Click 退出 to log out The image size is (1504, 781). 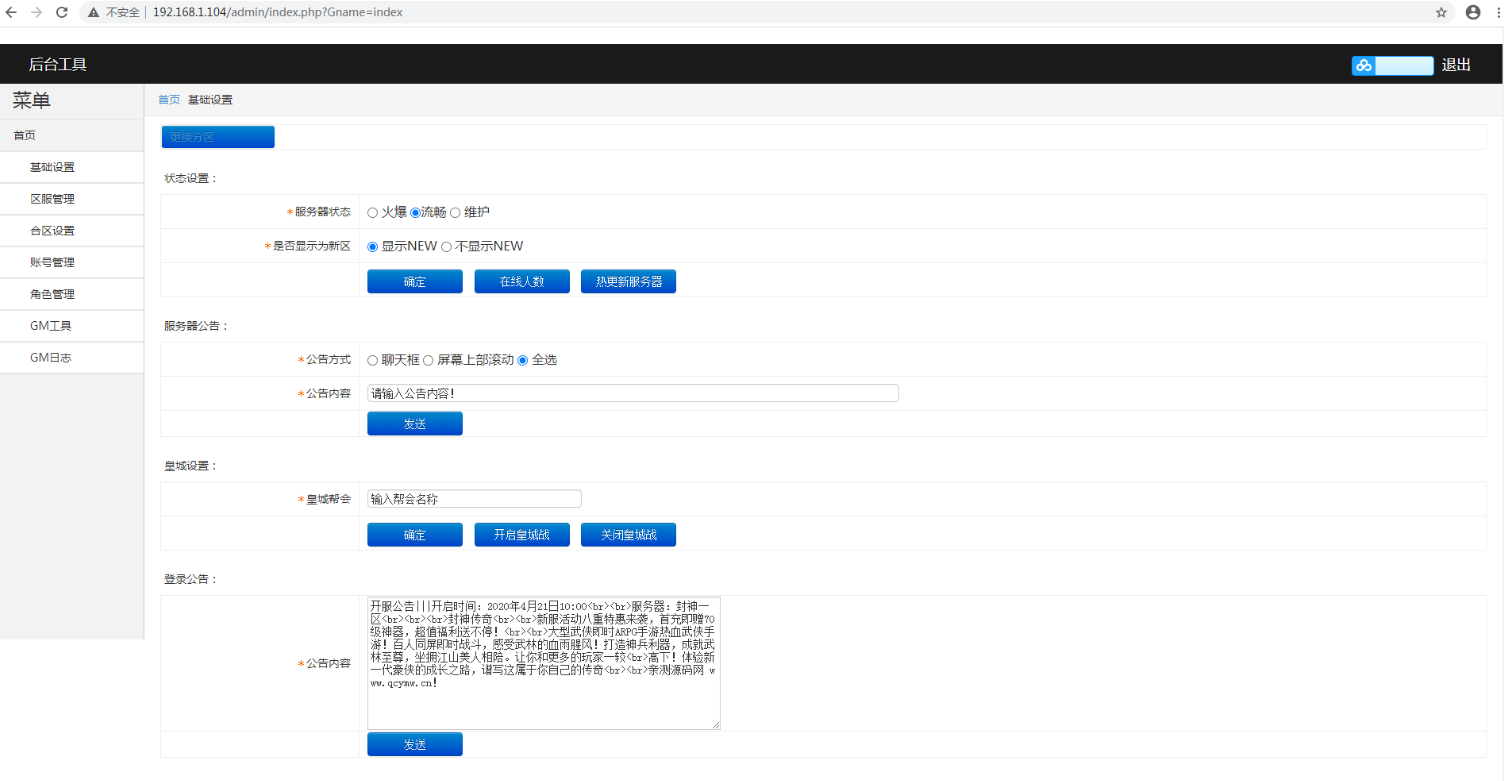click(x=1456, y=64)
